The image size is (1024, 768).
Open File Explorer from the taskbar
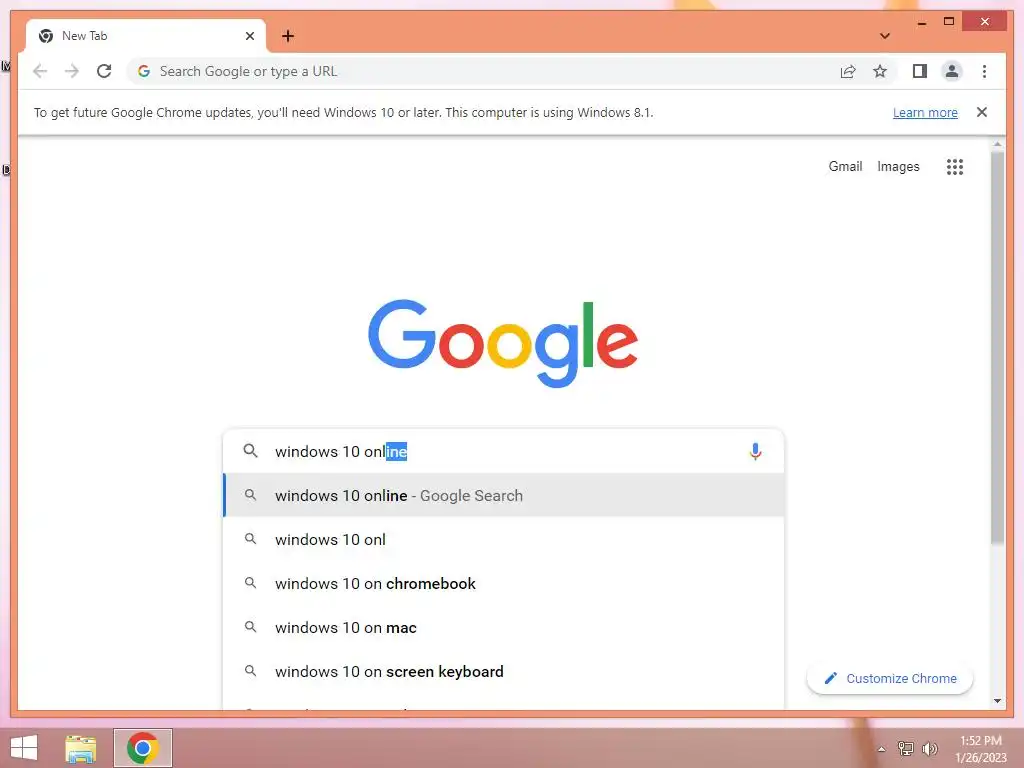81,748
